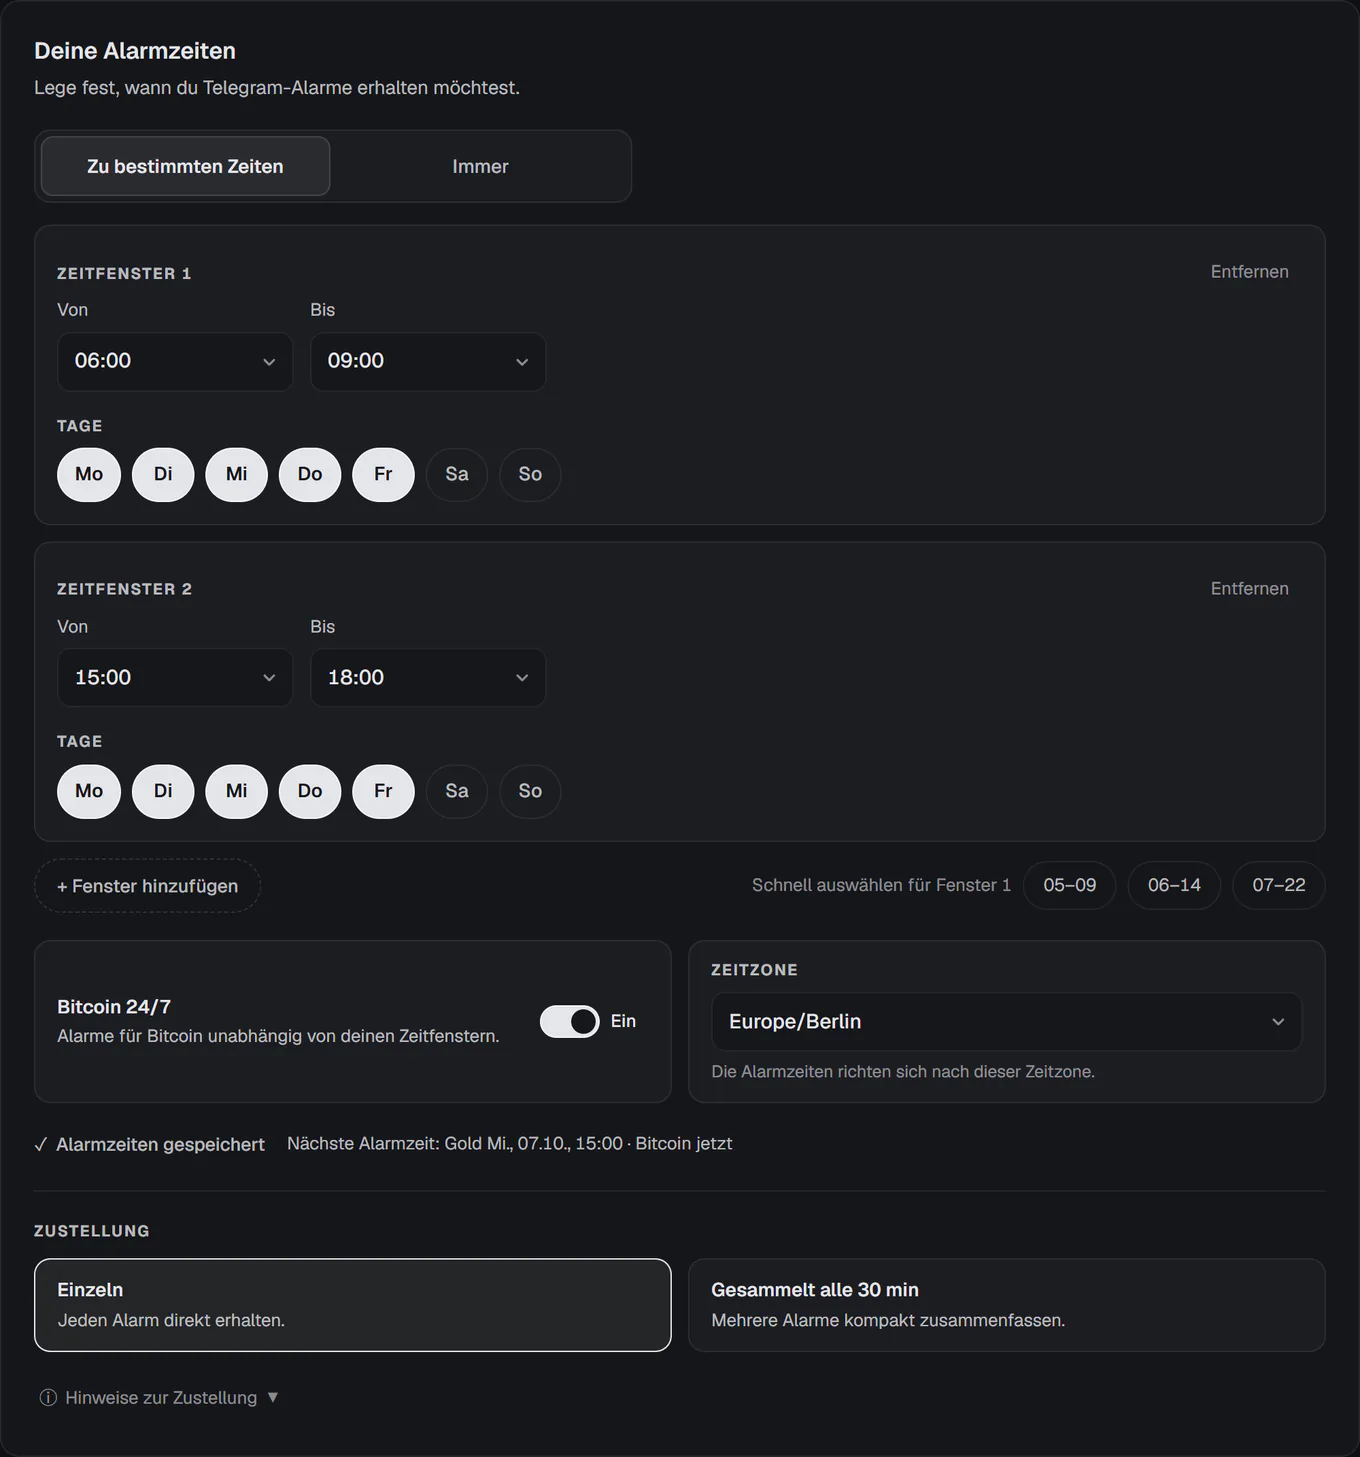Apply the 05–09 quick preset

(1069, 885)
